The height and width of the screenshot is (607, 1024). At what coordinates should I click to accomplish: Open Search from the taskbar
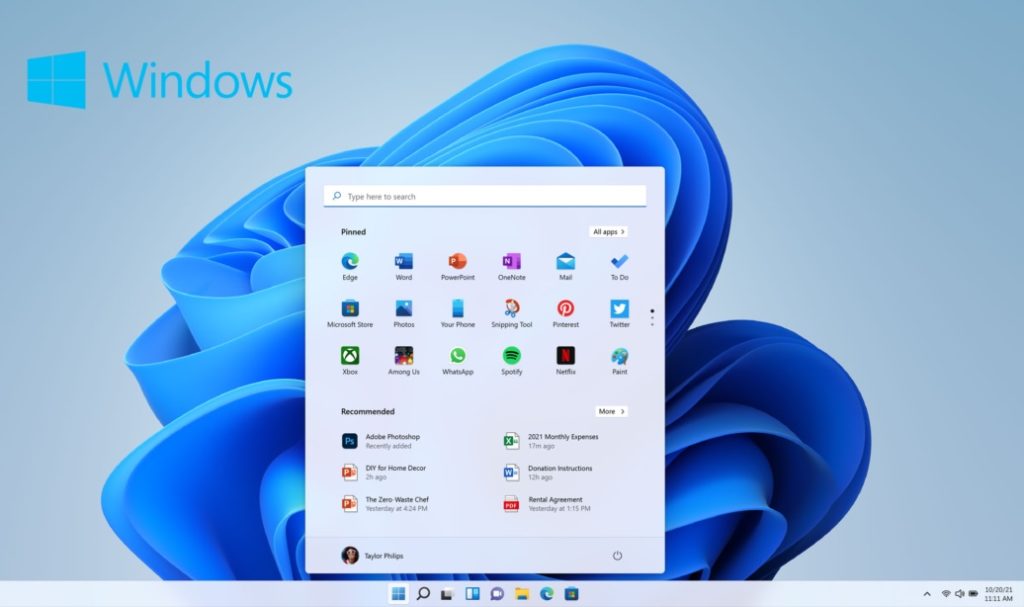(x=423, y=593)
